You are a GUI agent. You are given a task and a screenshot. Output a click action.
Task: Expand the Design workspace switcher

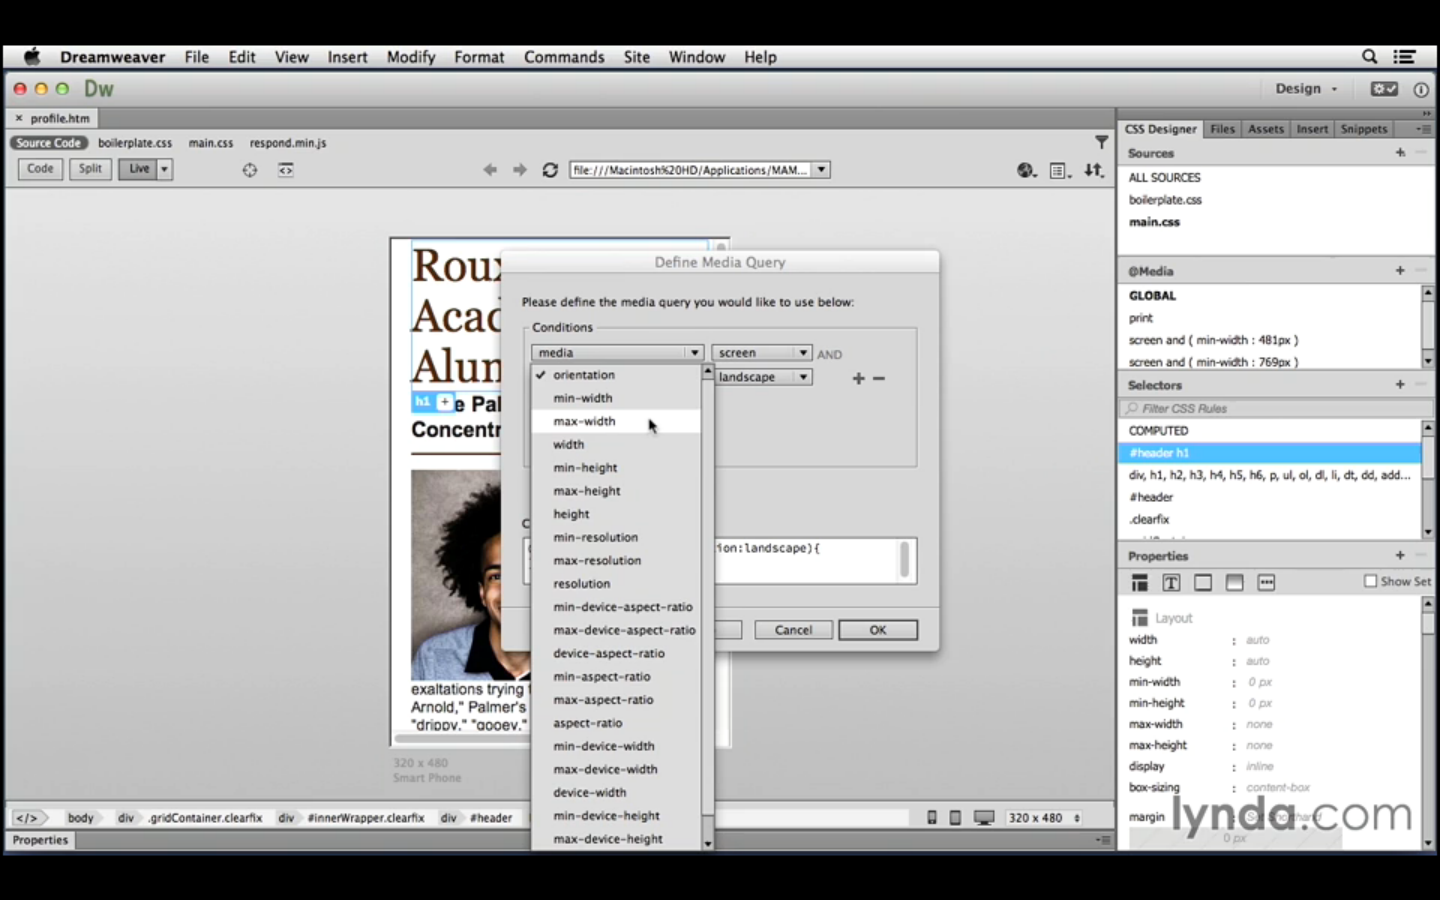[x=1305, y=89]
